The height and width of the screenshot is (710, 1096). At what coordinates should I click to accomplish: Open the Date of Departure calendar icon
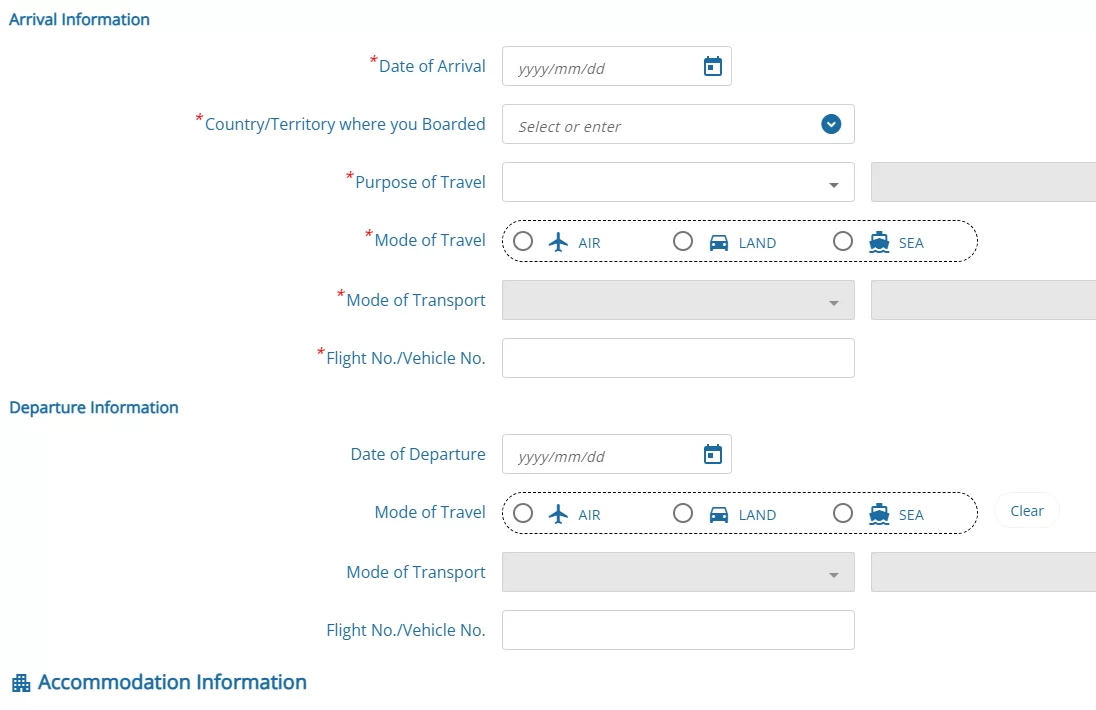pos(712,455)
